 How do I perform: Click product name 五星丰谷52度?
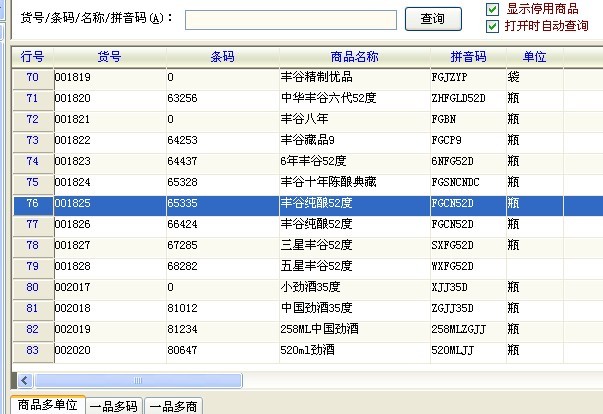coord(316,266)
